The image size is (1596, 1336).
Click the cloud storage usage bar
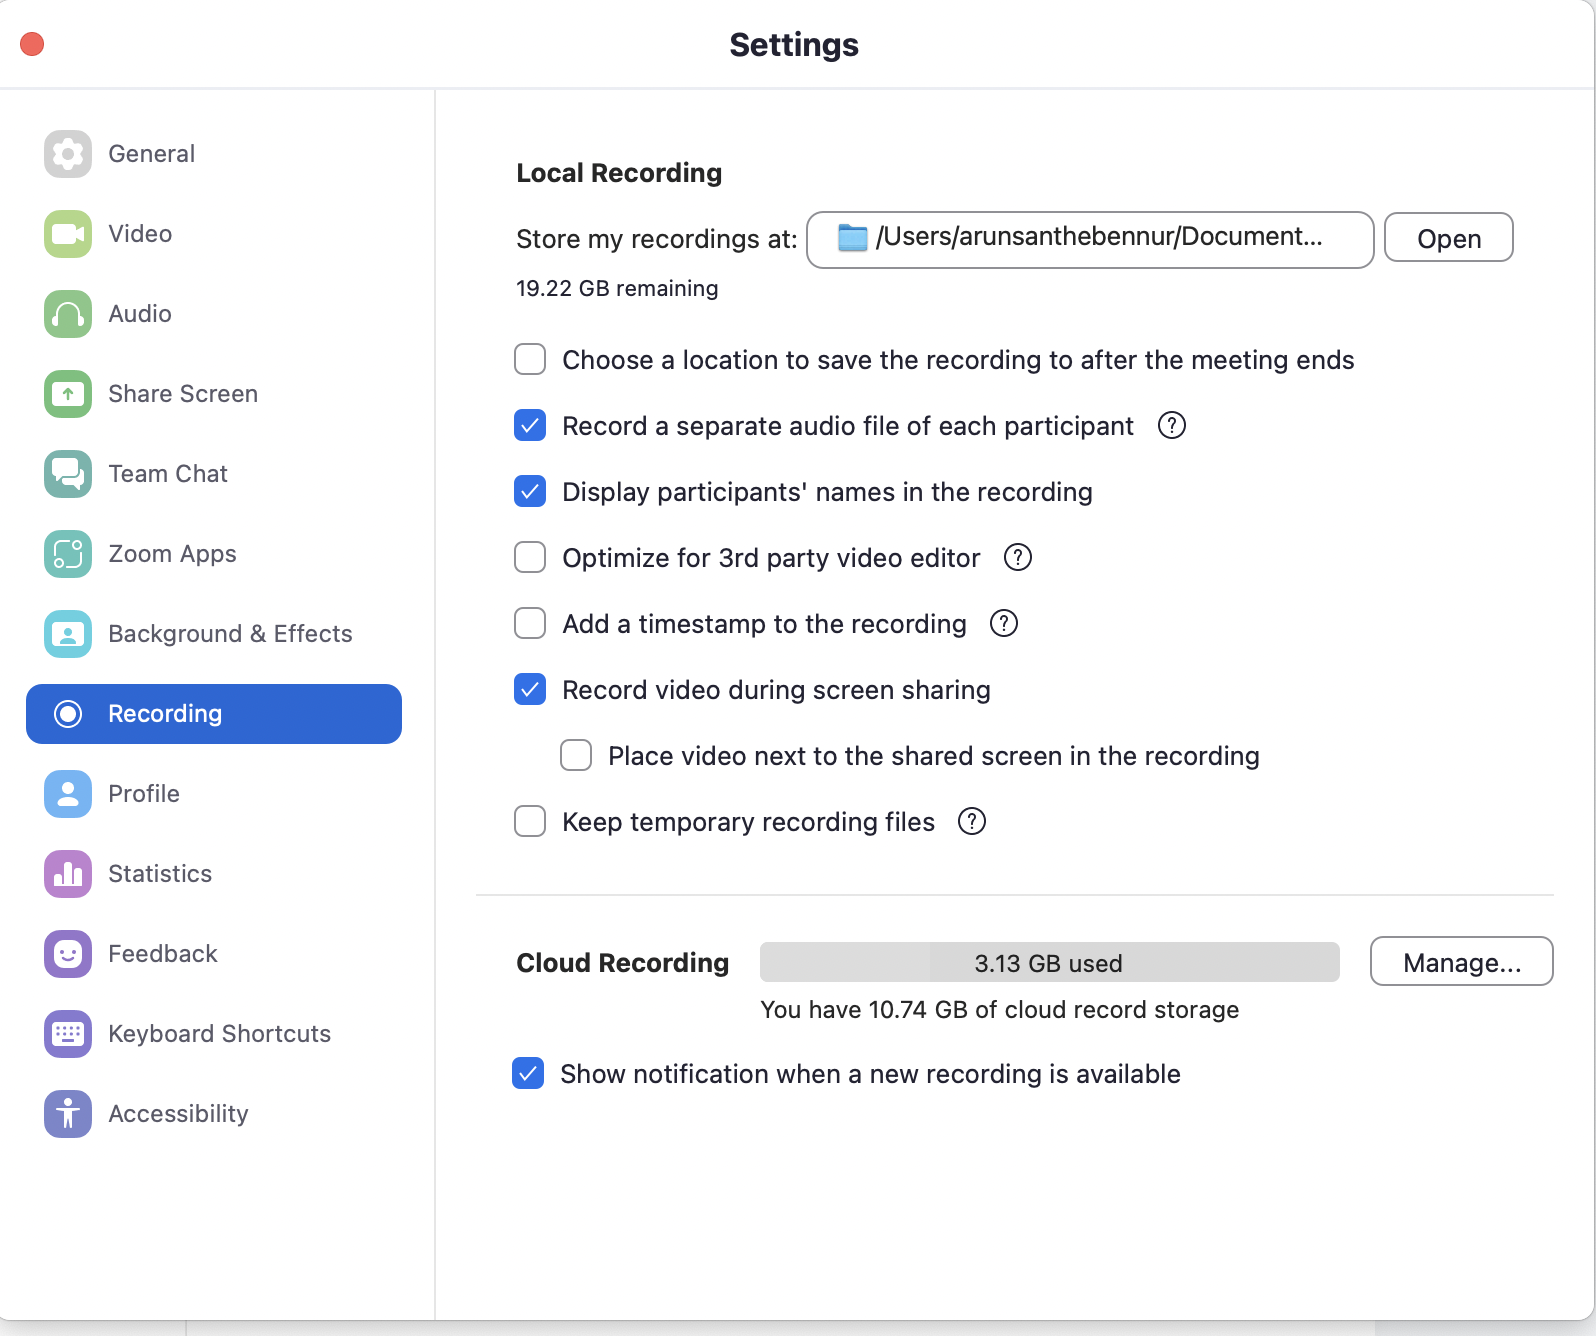1050,962
